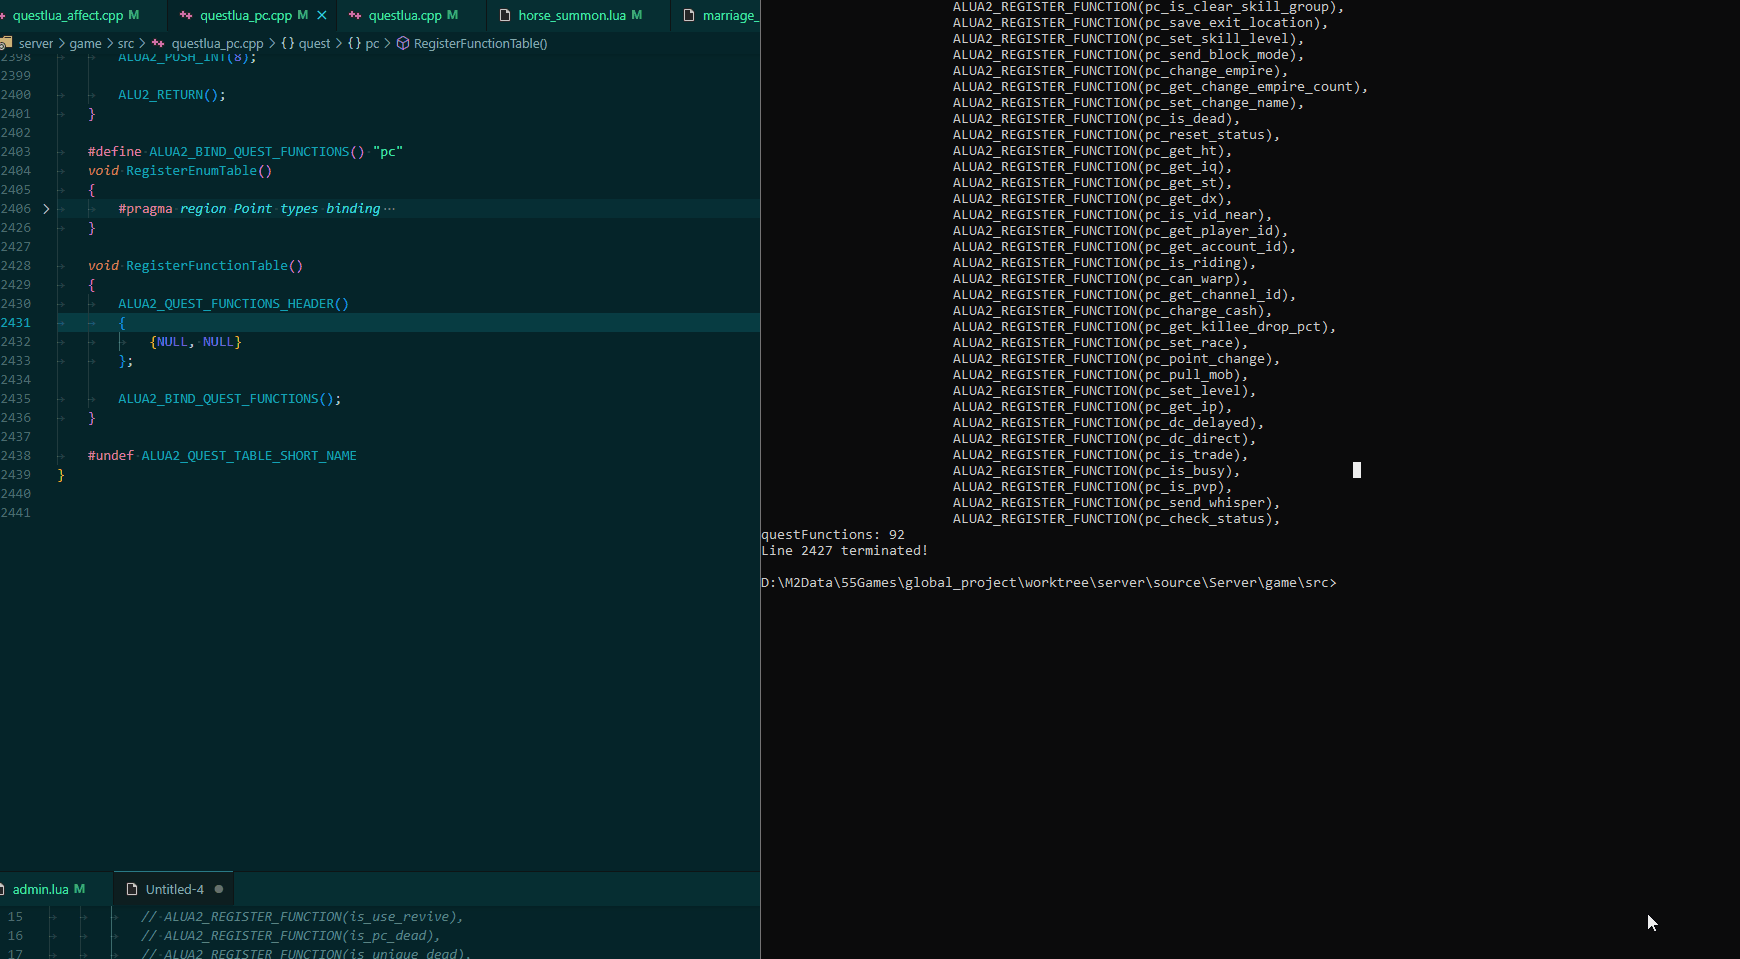The image size is (1740, 959).
Task: Click pc_send_whisper entry in terminal output
Action: click(1116, 503)
